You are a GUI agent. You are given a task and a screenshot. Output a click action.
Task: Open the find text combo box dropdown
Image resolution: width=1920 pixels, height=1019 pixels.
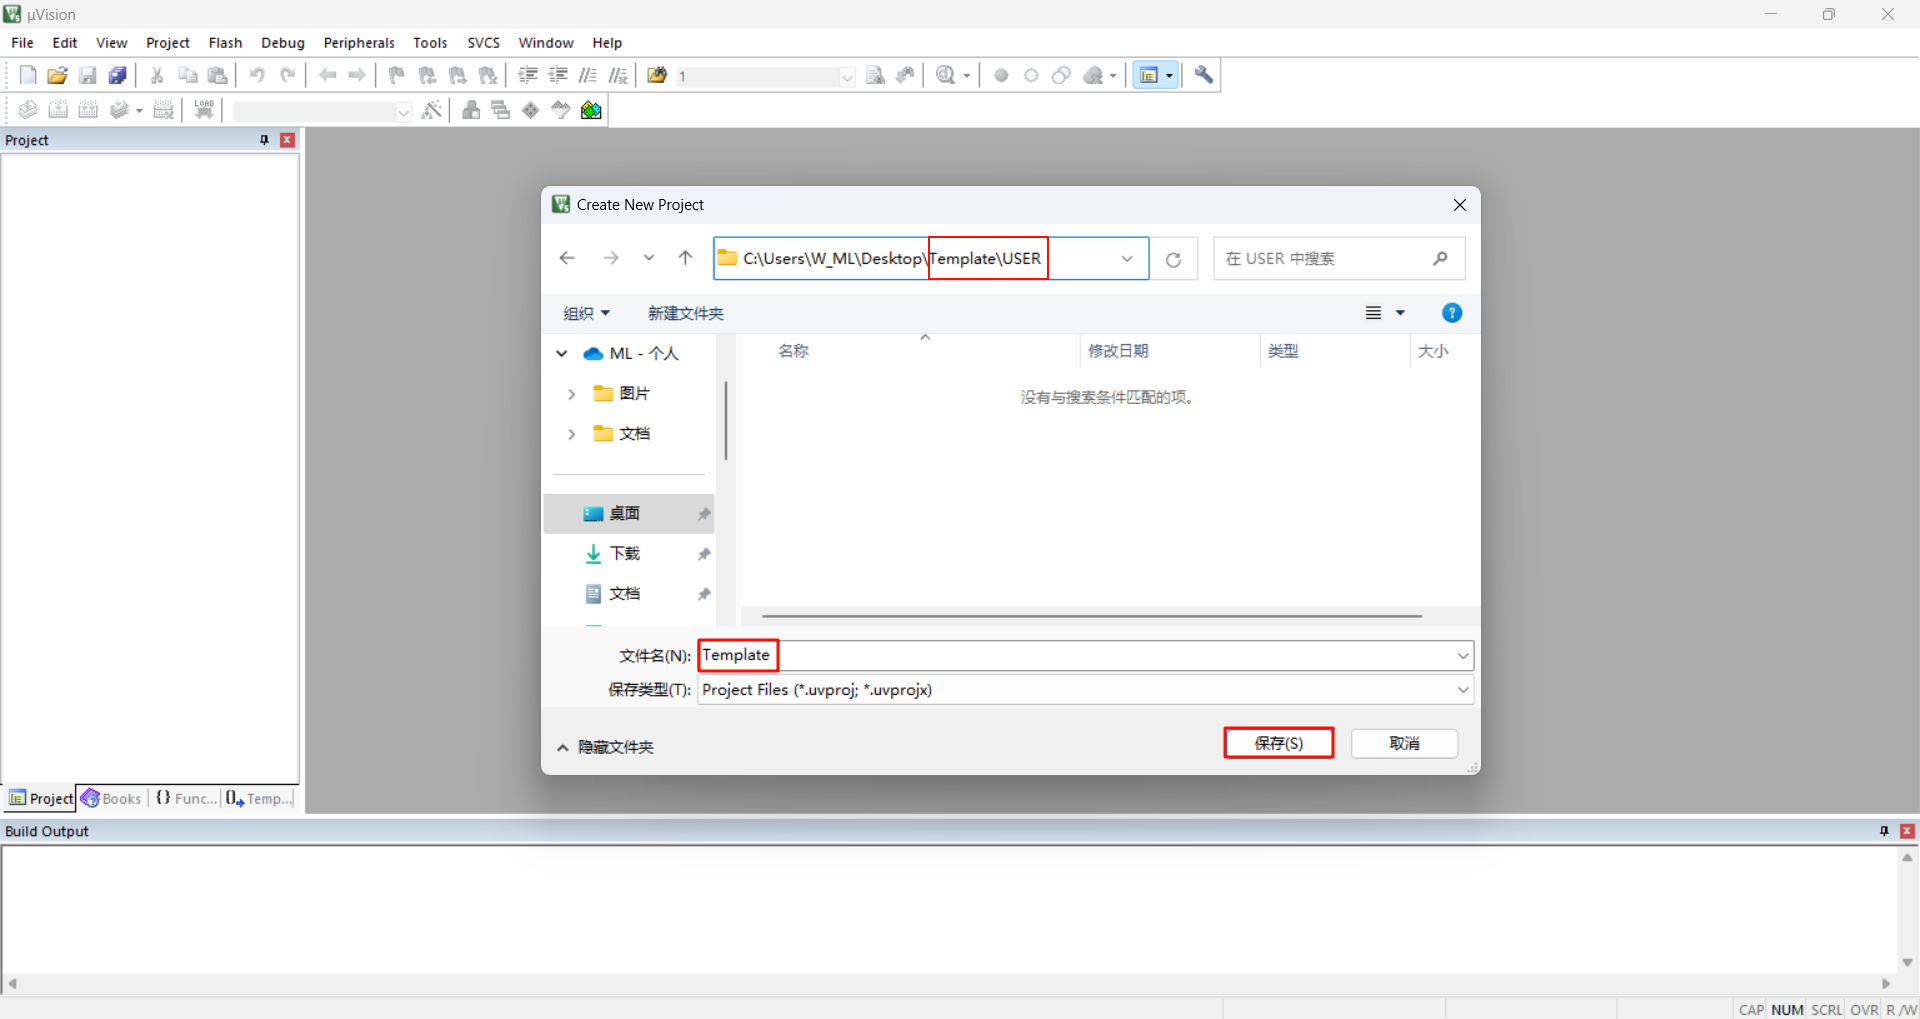(848, 76)
